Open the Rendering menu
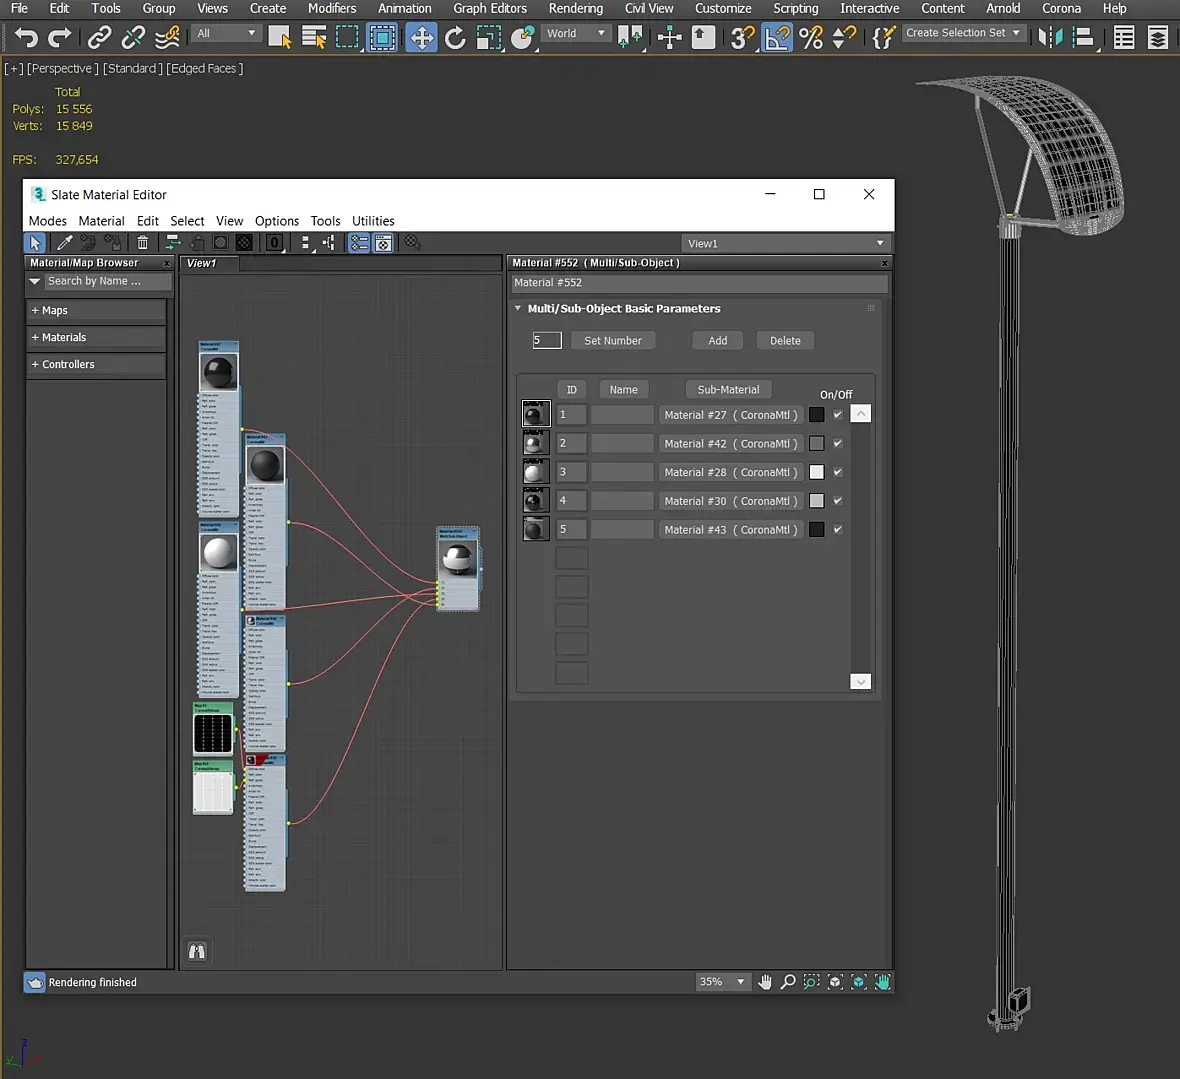This screenshot has width=1180, height=1079. (x=575, y=8)
